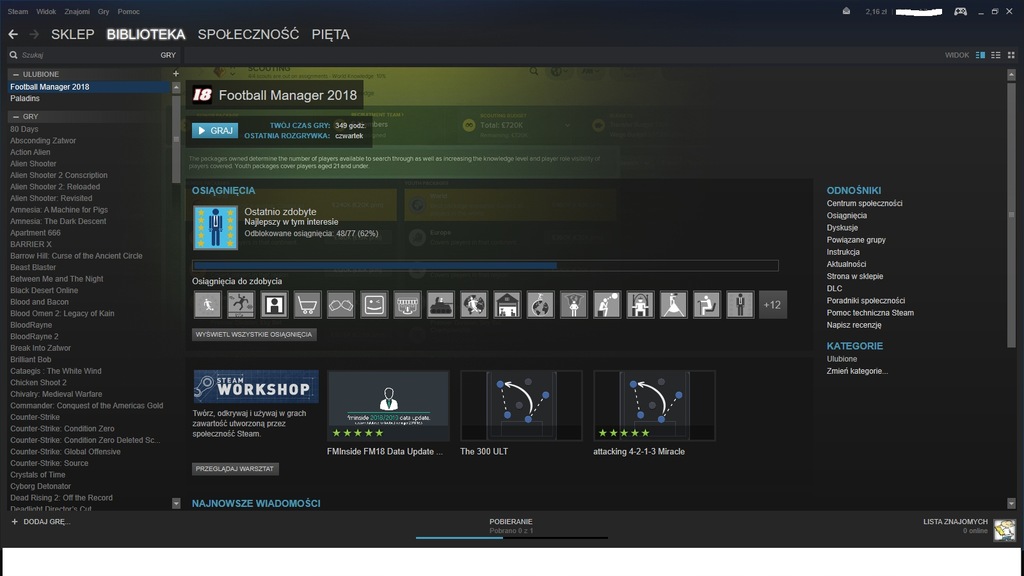1024x576 pixels.
Task: Click the main page vertical scrollbar
Action: tap(1011, 216)
